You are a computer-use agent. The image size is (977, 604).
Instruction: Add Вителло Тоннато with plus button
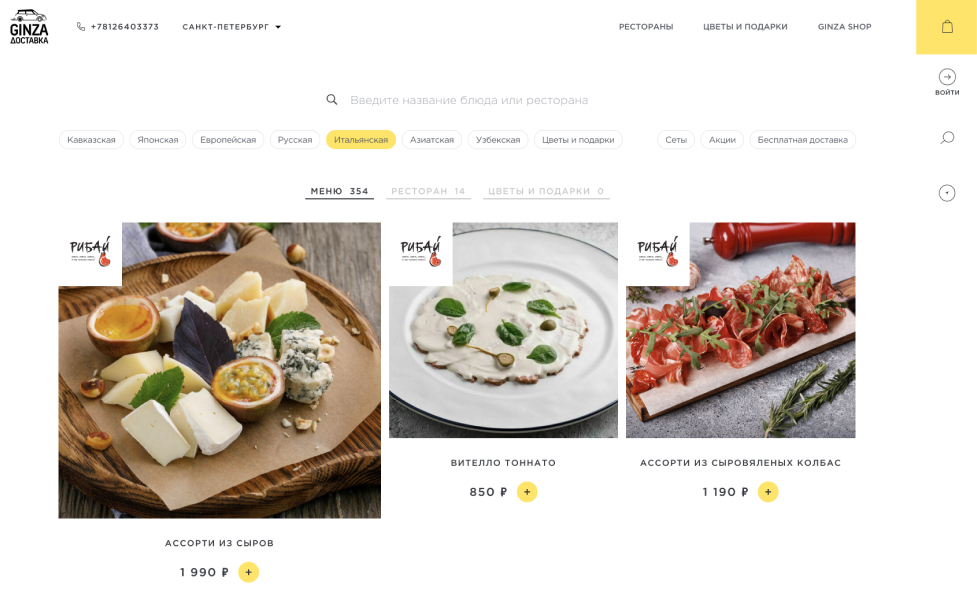[x=527, y=492]
